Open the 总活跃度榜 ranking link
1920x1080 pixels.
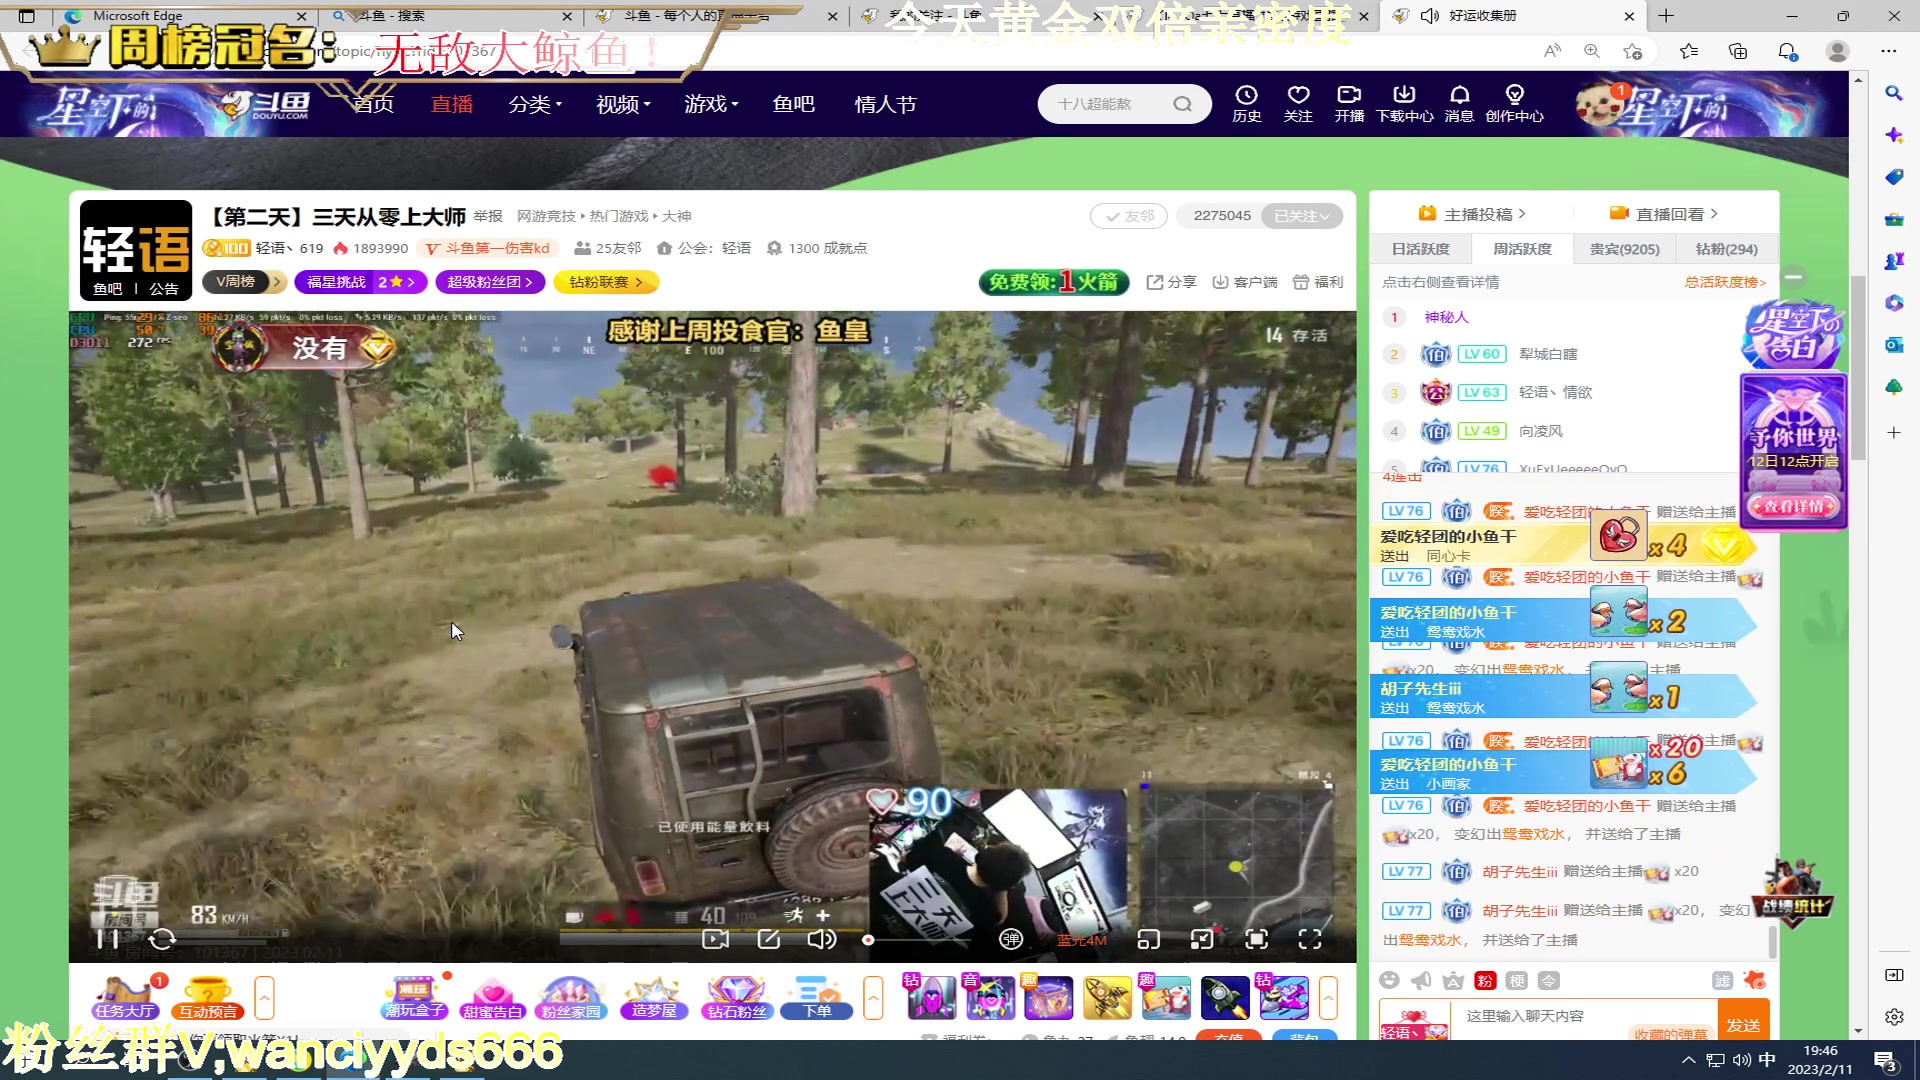(1725, 282)
